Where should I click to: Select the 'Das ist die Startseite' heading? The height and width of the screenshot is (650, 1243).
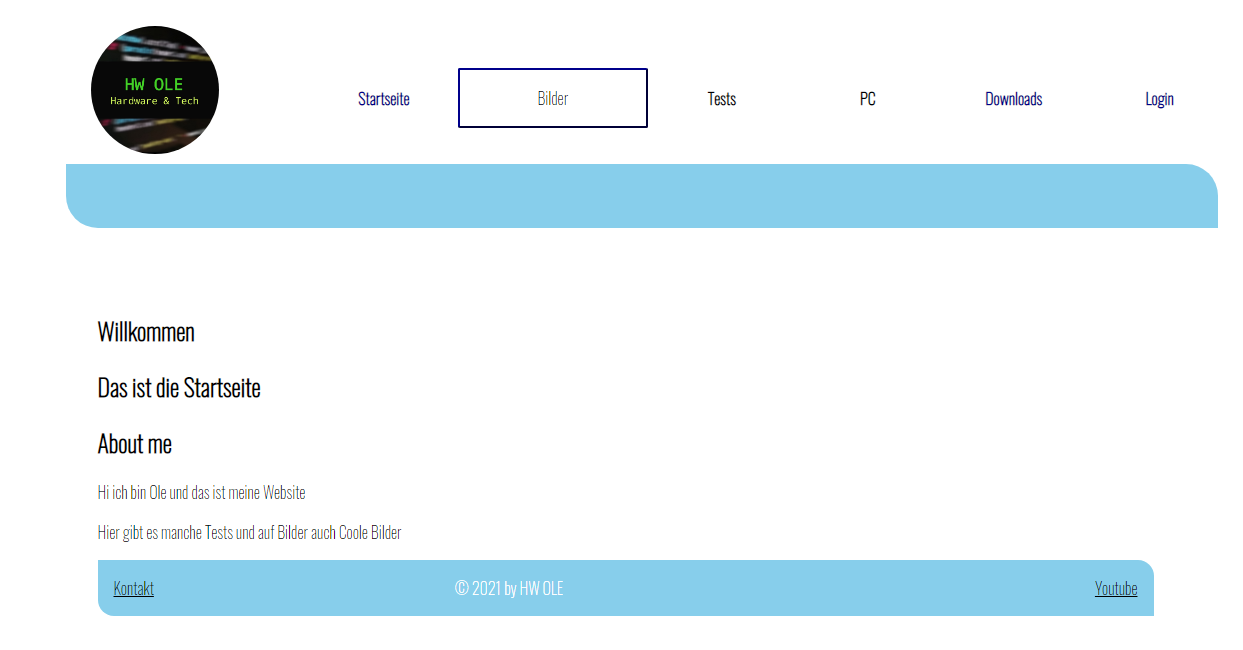pos(179,388)
